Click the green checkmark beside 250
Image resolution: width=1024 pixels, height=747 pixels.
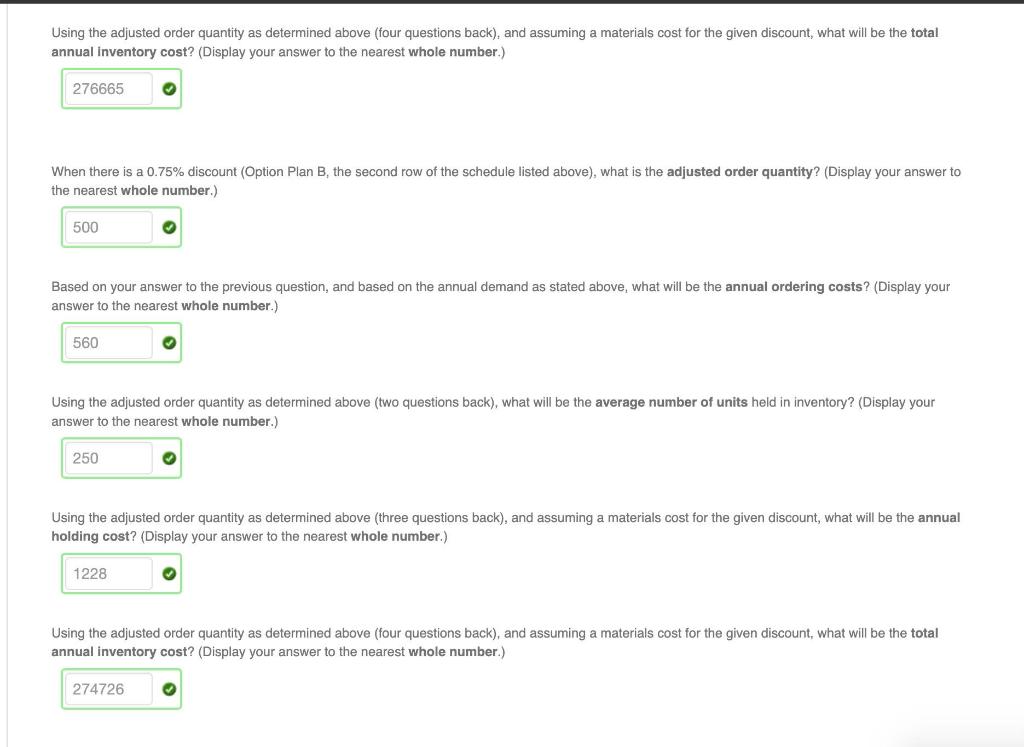click(168, 458)
